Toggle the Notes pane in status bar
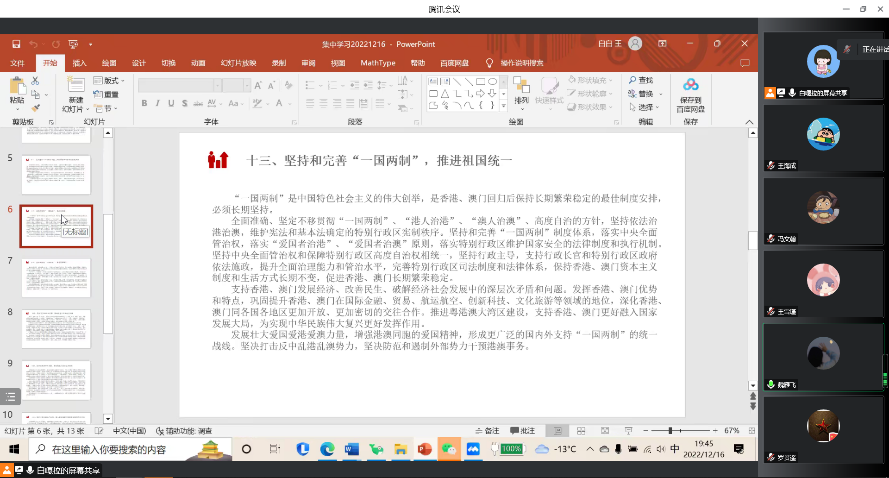This screenshot has height=478, width=889. [x=490, y=430]
